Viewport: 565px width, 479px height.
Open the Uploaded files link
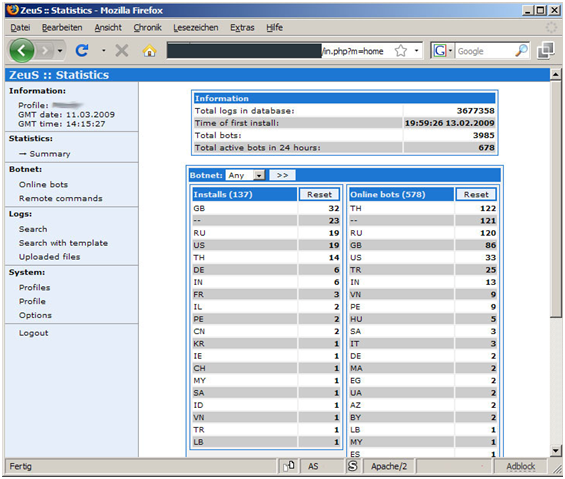click(50, 257)
